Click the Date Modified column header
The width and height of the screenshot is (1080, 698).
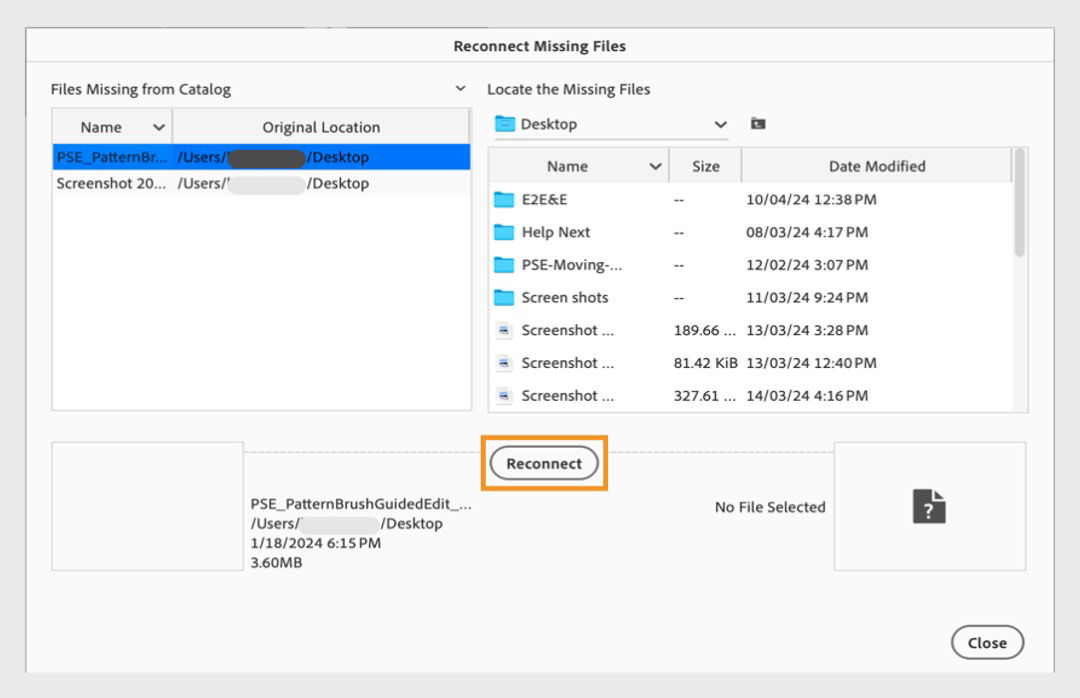click(x=877, y=166)
